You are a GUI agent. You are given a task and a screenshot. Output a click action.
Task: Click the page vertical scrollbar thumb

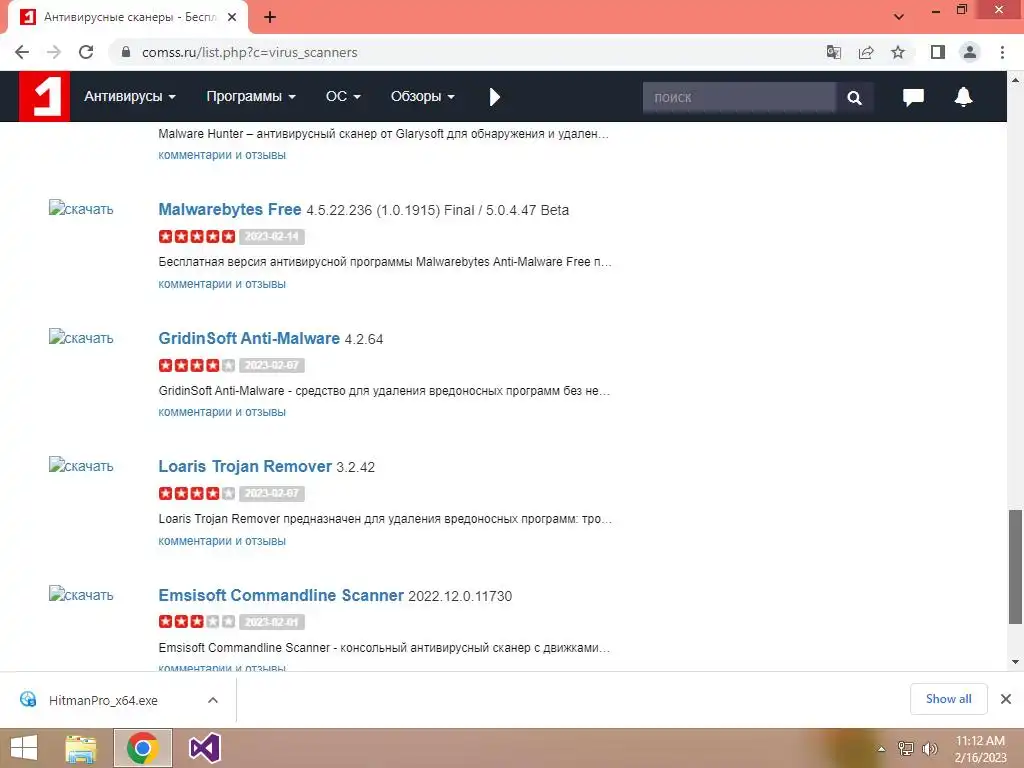coord(1015,566)
